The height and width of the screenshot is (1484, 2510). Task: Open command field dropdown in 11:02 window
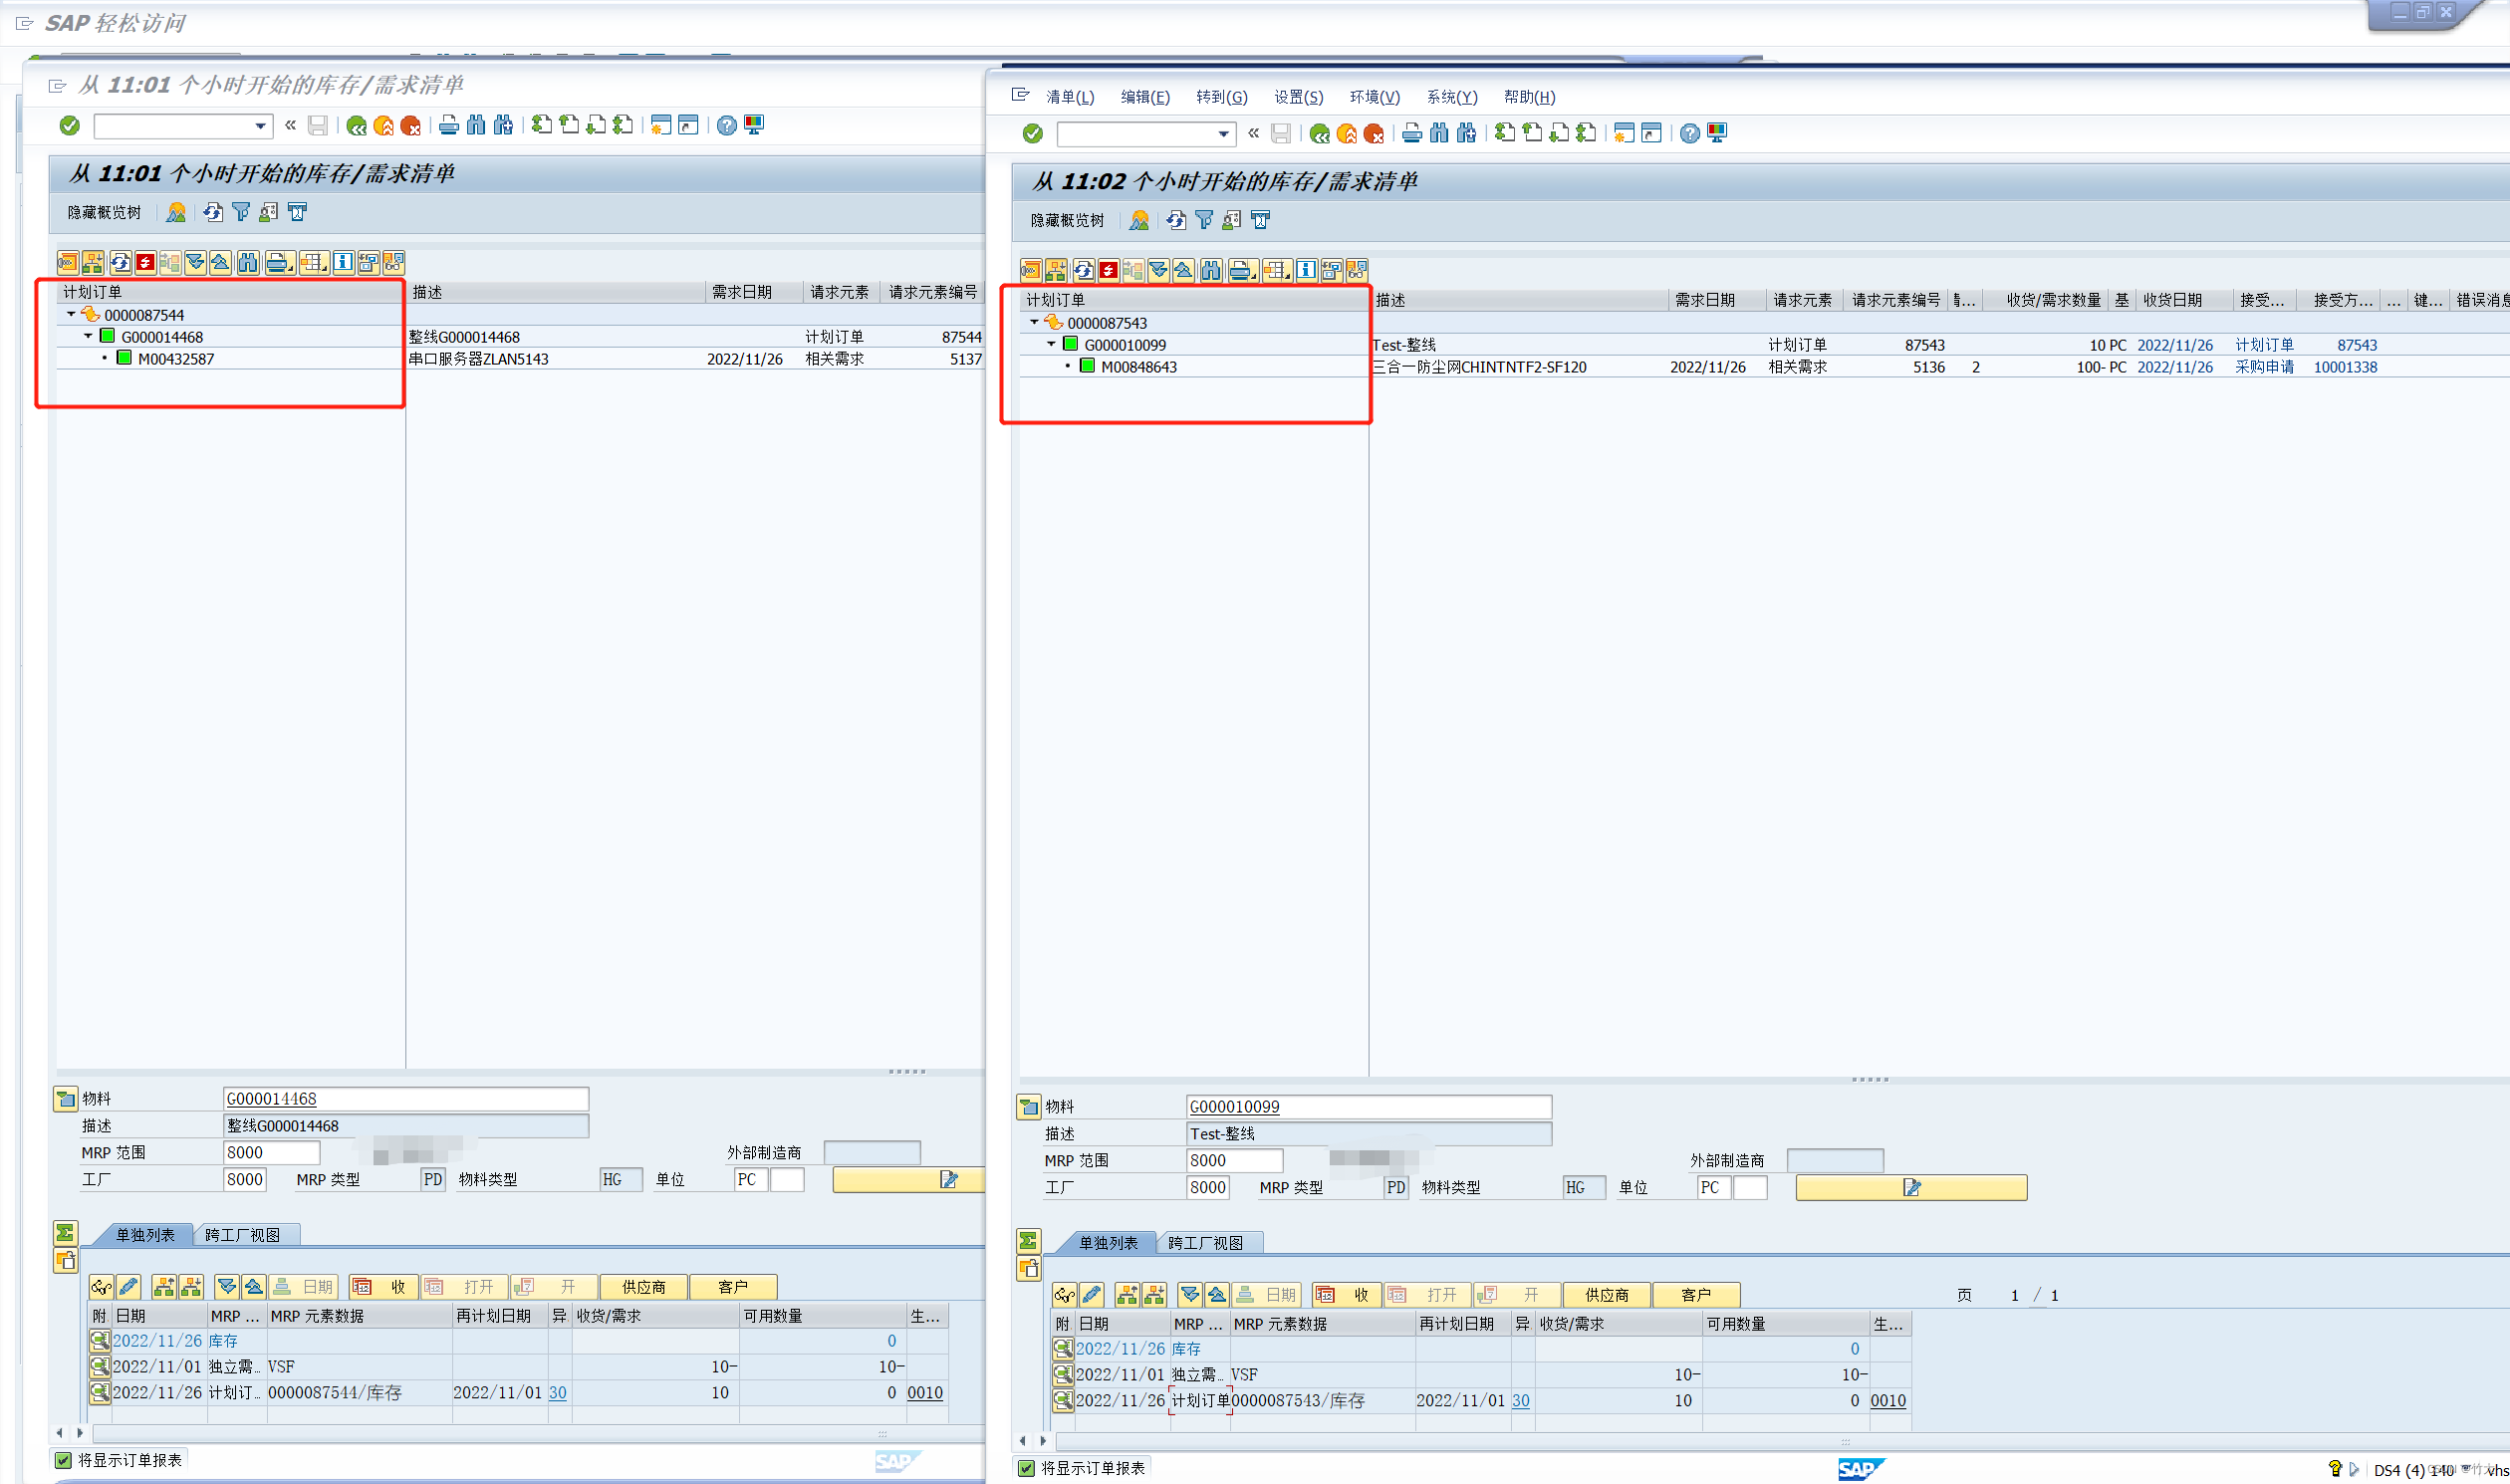tap(1223, 134)
